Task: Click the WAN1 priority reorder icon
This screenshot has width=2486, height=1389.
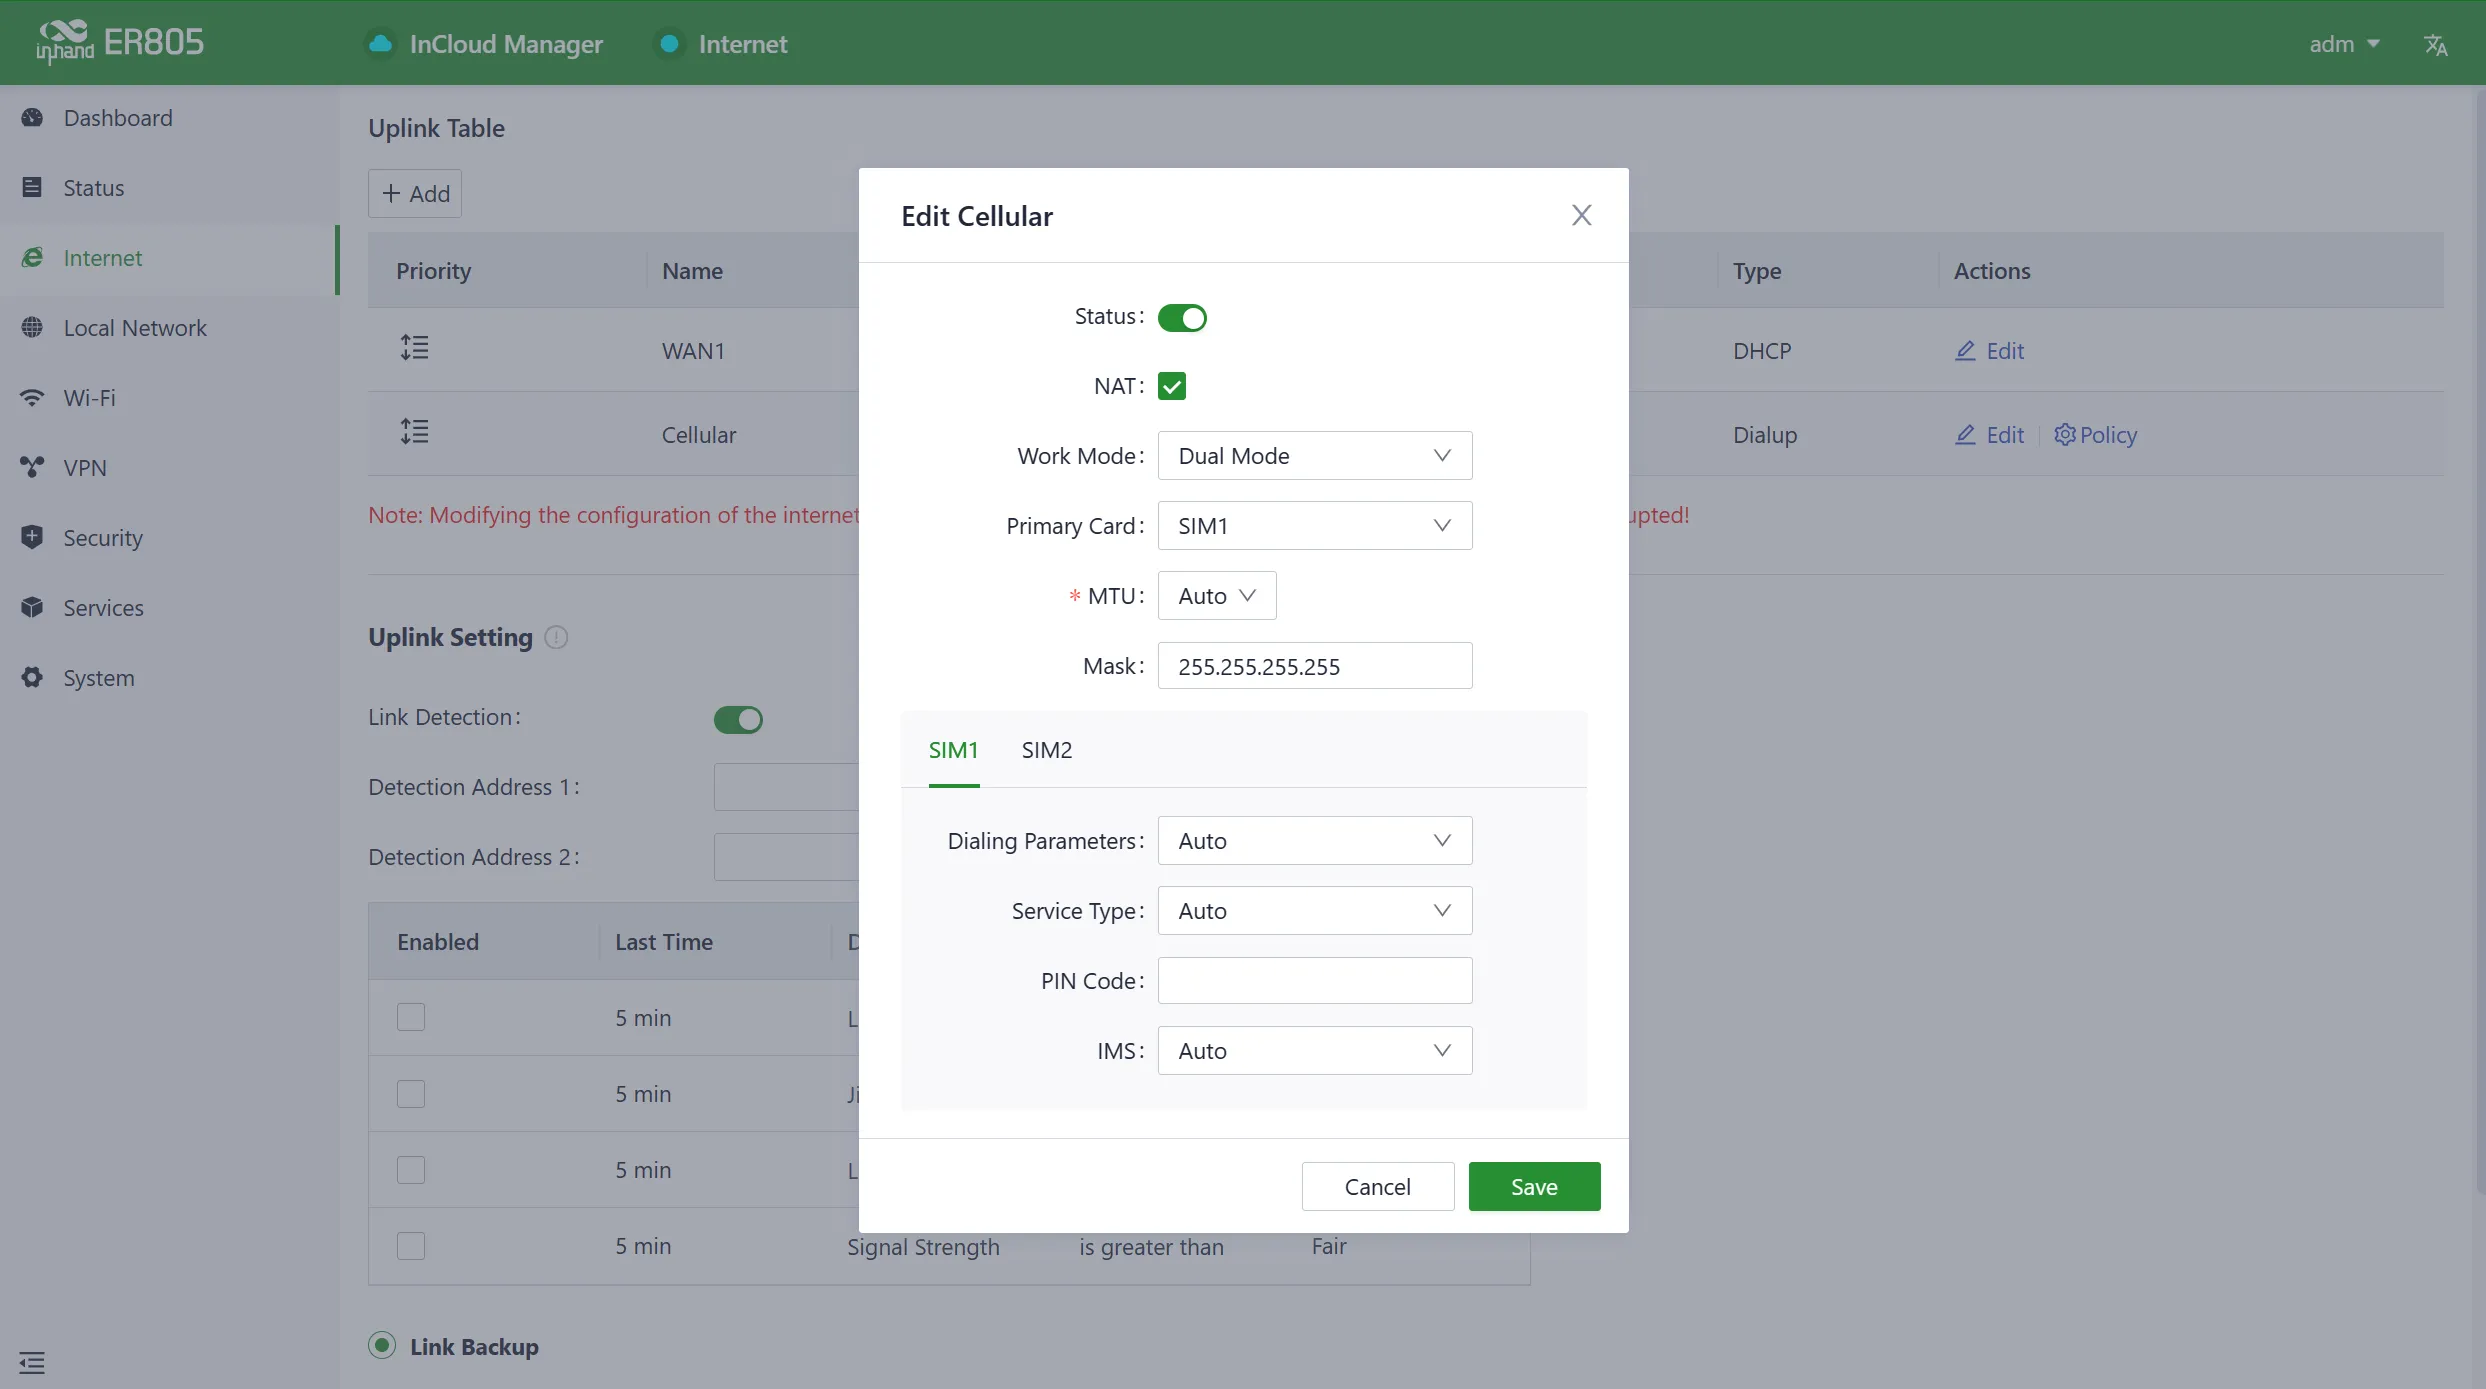Action: click(415, 348)
